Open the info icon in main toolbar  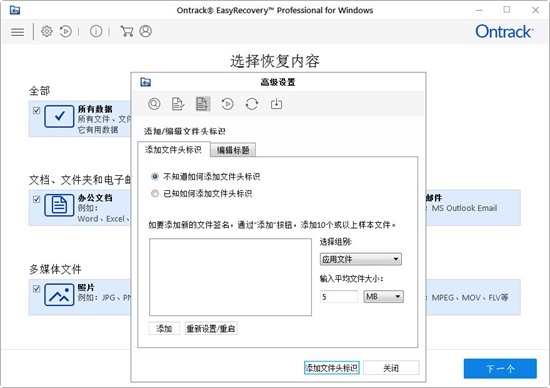96,32
